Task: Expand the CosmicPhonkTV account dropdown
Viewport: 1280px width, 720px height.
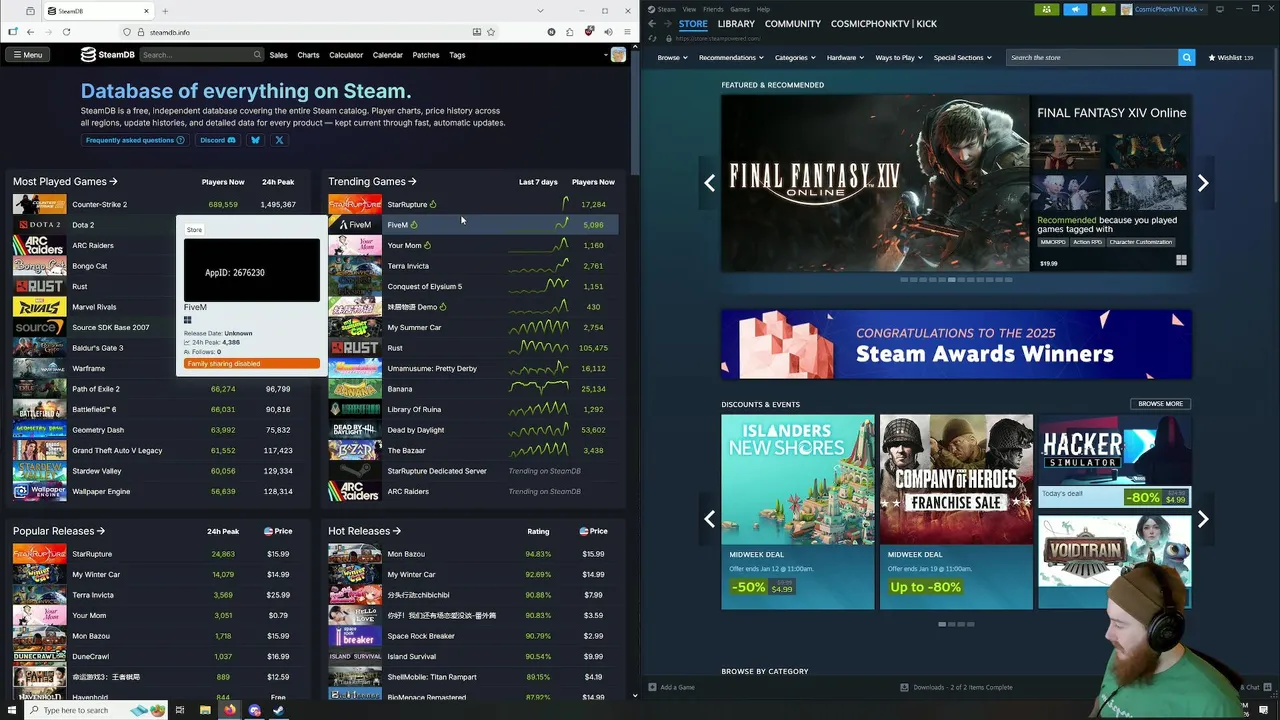Action: pyautogui.click(x=1163, y=9)
